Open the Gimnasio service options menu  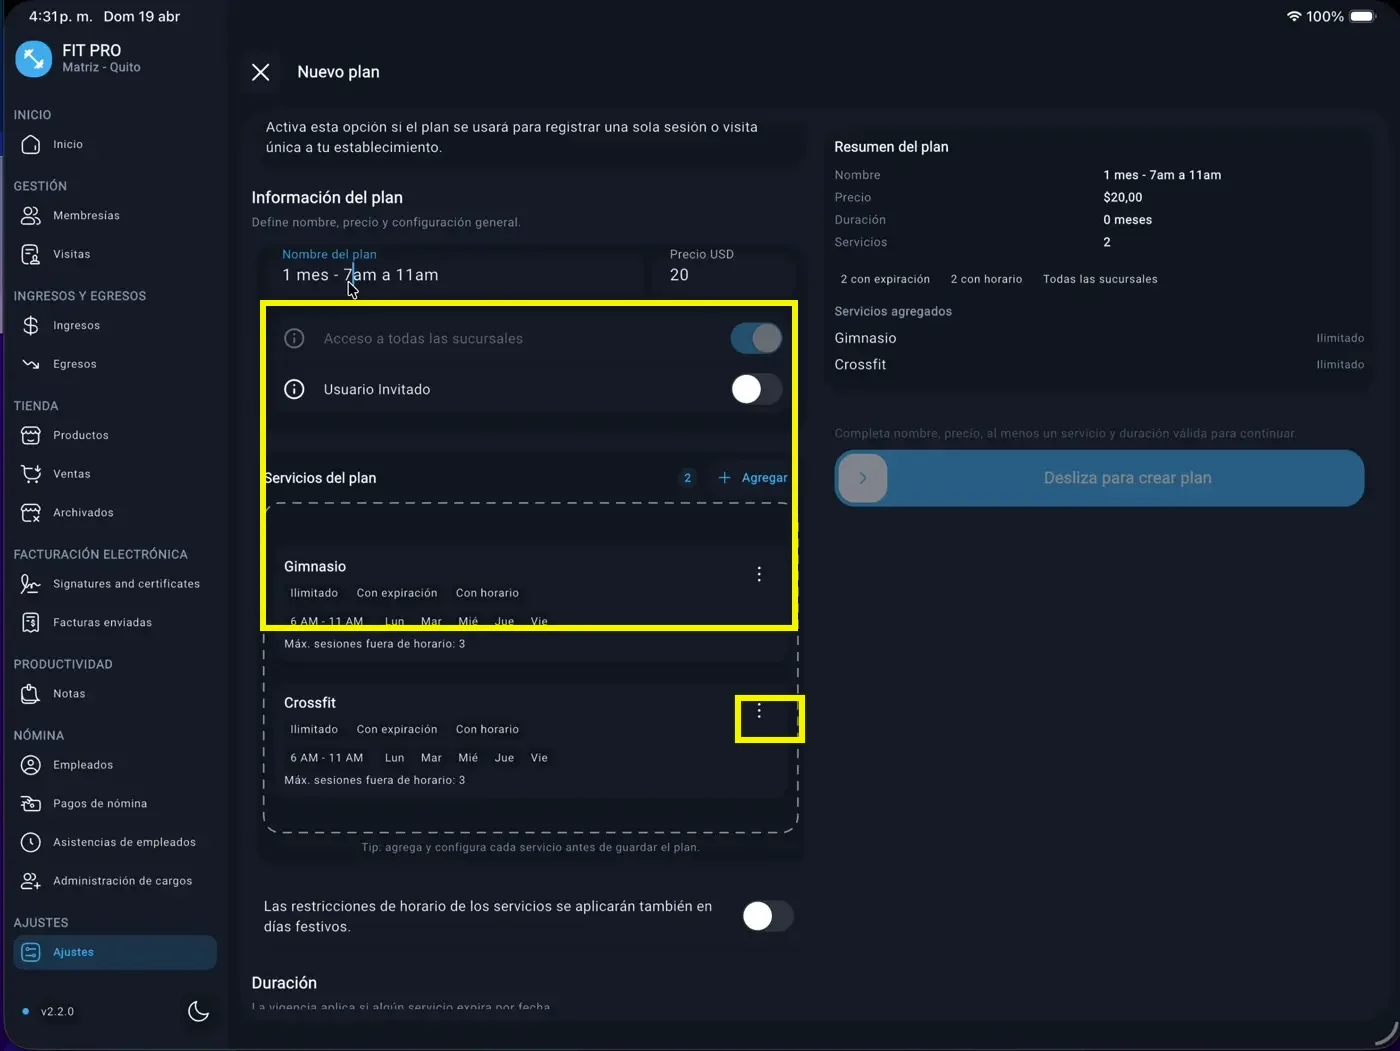point(759,574)
